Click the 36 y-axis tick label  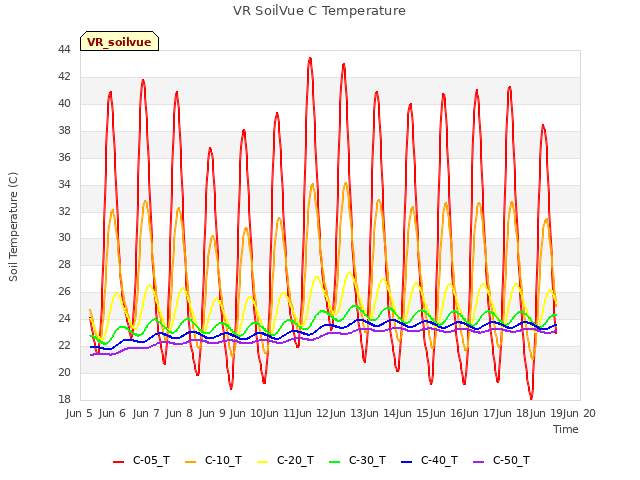coord(64,157)
